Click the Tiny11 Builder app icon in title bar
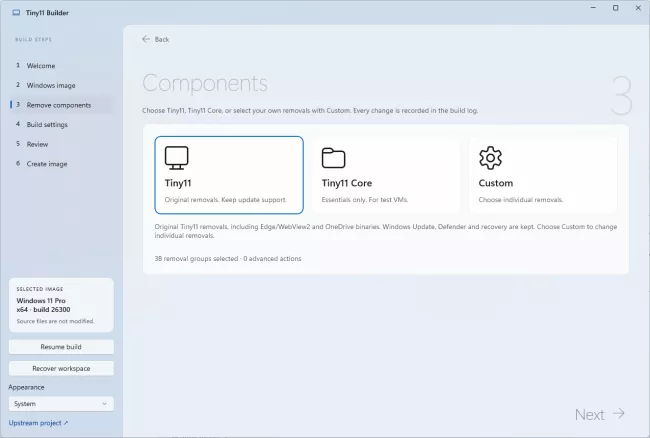The image size is (650, 438). [16, 13]
